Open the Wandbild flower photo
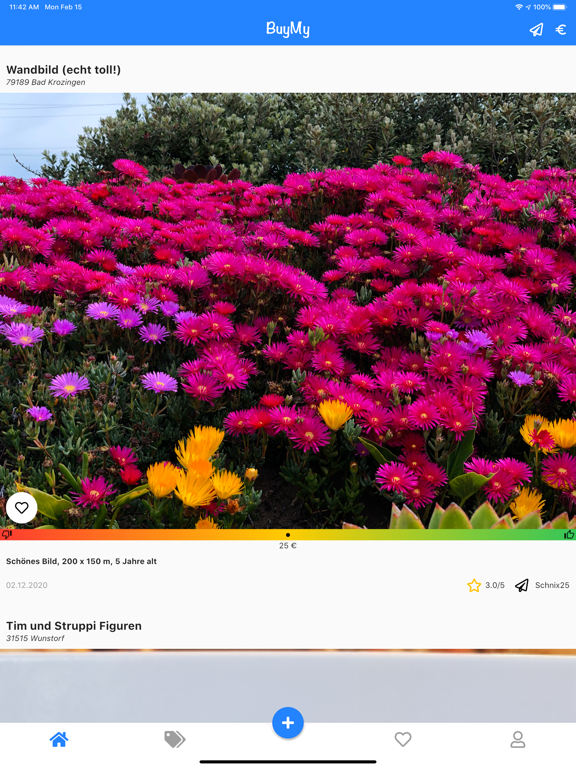The width and height of the screenshot is (576, 768). click(288, 311)
